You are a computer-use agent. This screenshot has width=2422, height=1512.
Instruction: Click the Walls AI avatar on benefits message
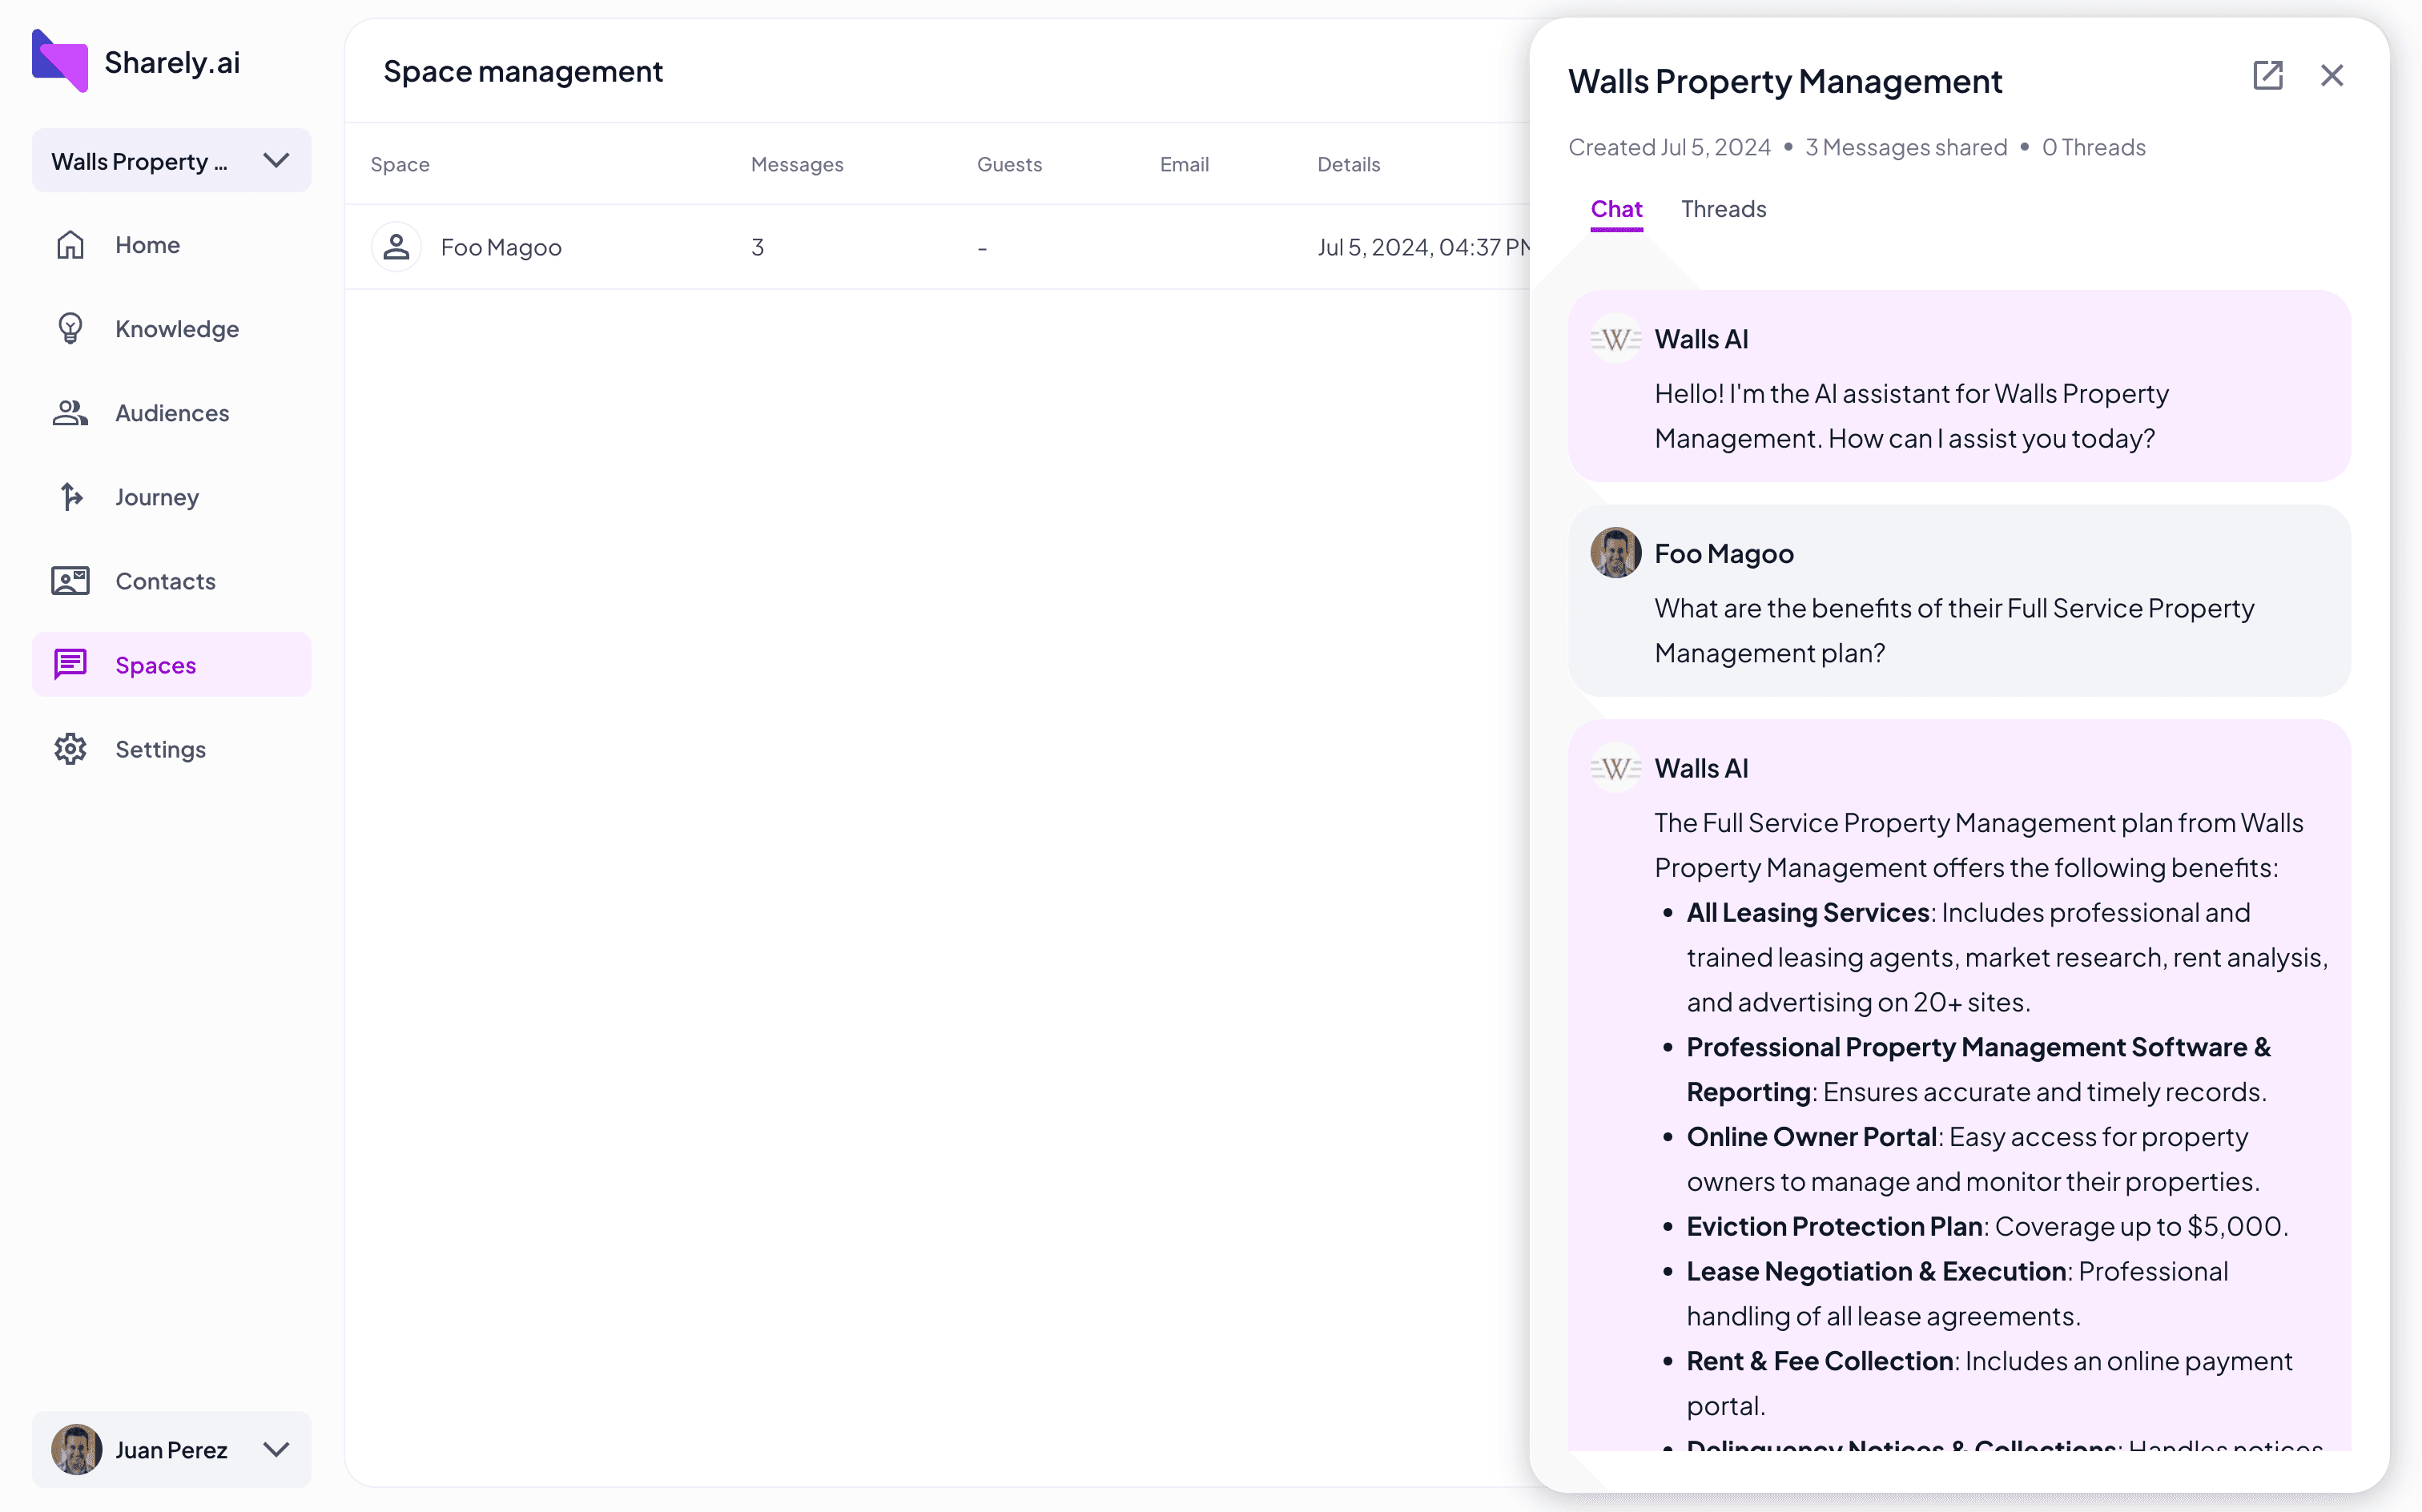coord(1615,768)
